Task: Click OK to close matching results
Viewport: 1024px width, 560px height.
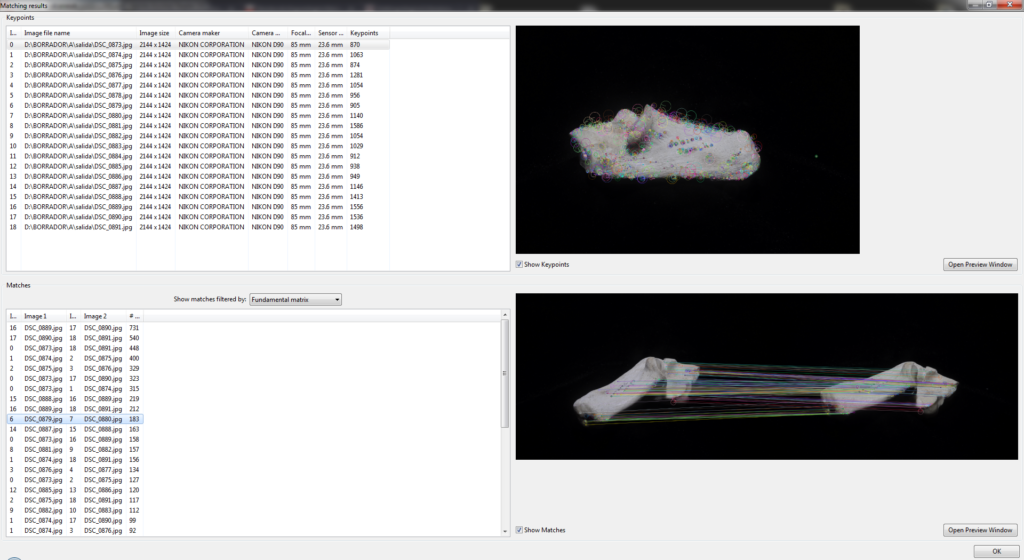Action: (995, 551)
